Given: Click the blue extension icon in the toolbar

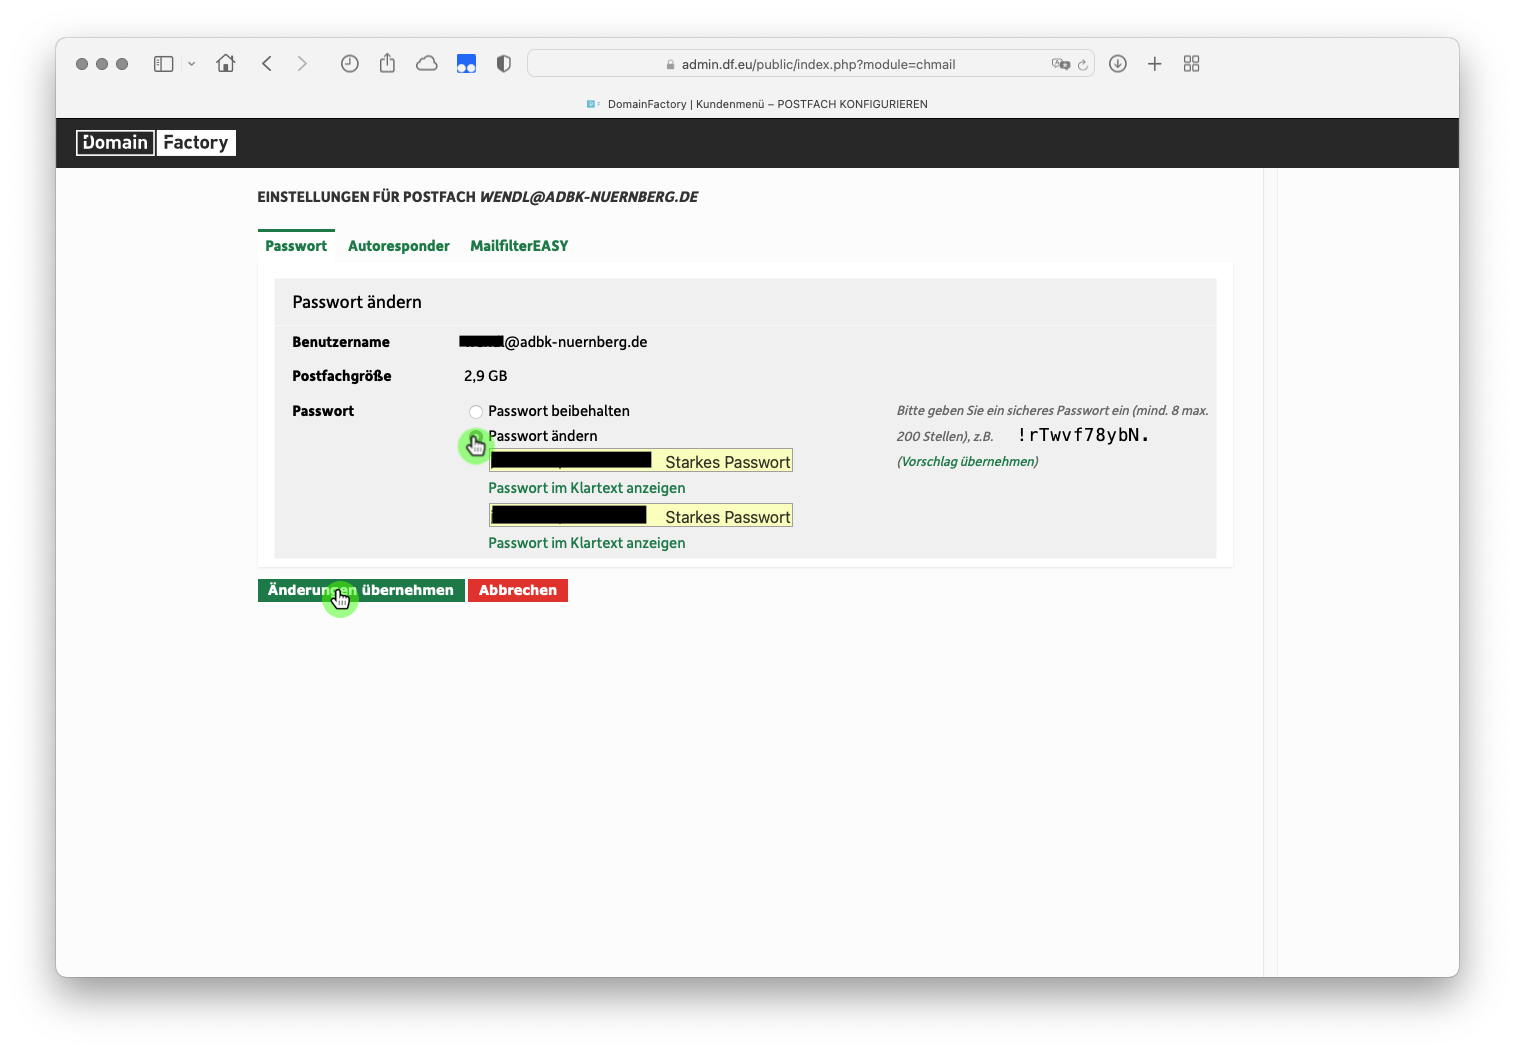Looking at the screenshot, I should [466, 64].
